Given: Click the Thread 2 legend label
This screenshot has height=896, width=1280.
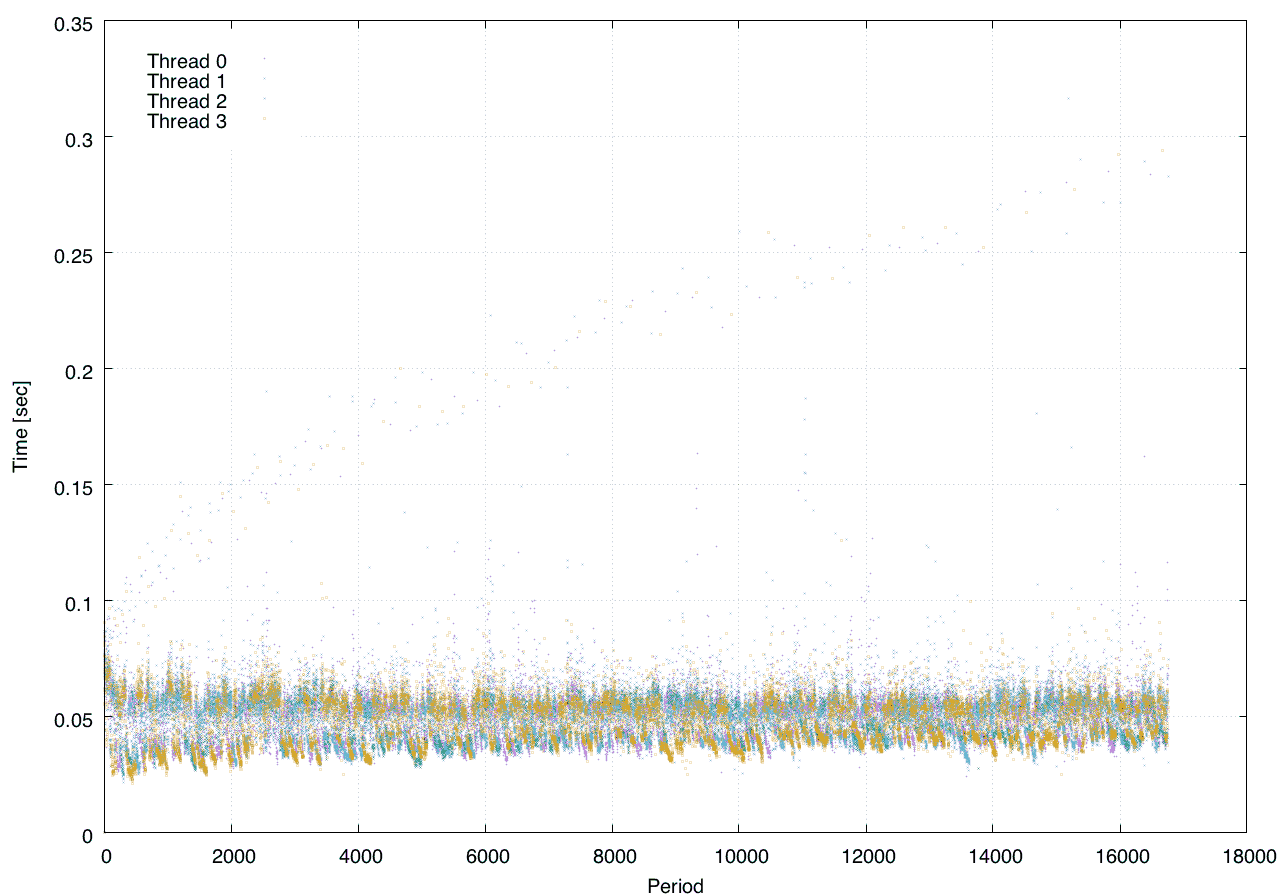Looking at the screenshot, I should (x=187, y=102).
